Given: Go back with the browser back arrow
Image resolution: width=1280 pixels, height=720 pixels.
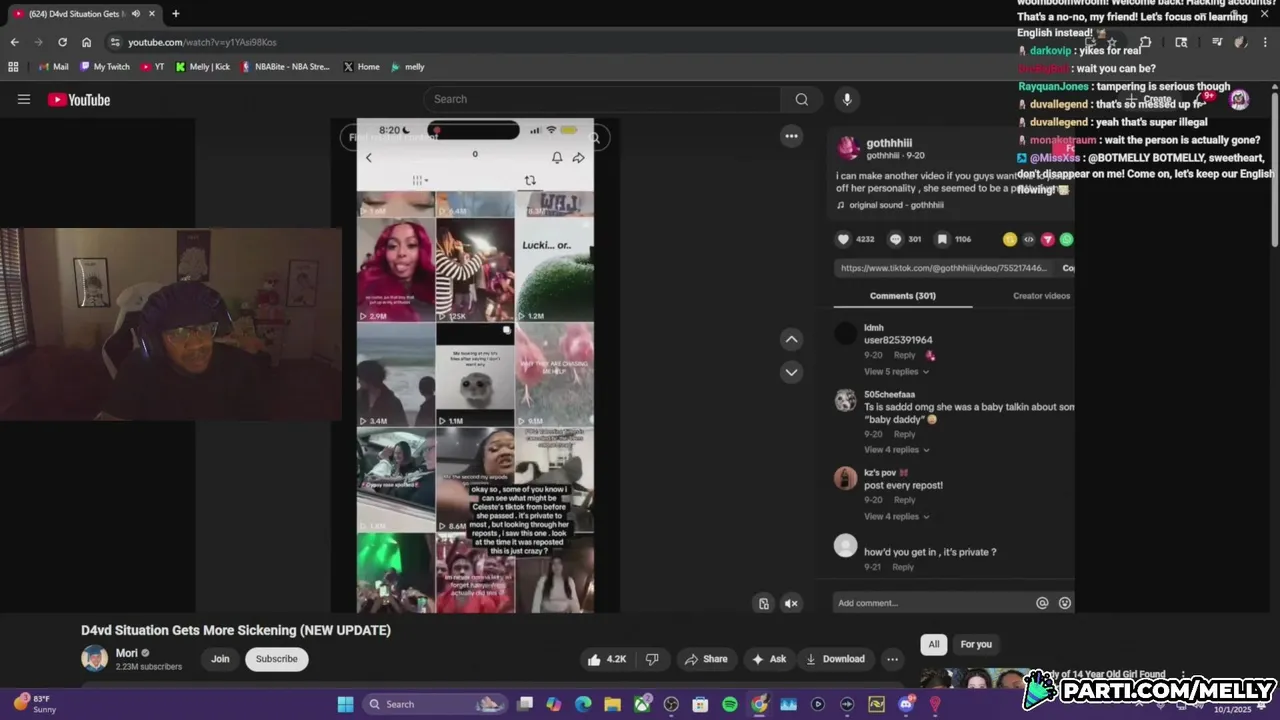Looking at the screenshot, I should tap(14, 42).
